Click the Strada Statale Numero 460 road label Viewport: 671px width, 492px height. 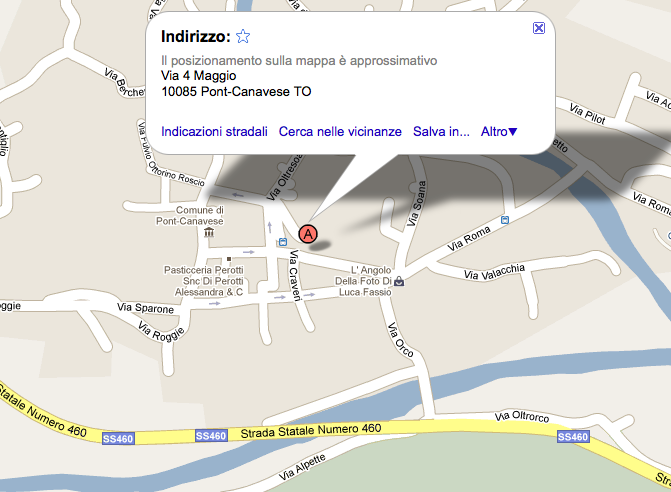click(311, 430)
